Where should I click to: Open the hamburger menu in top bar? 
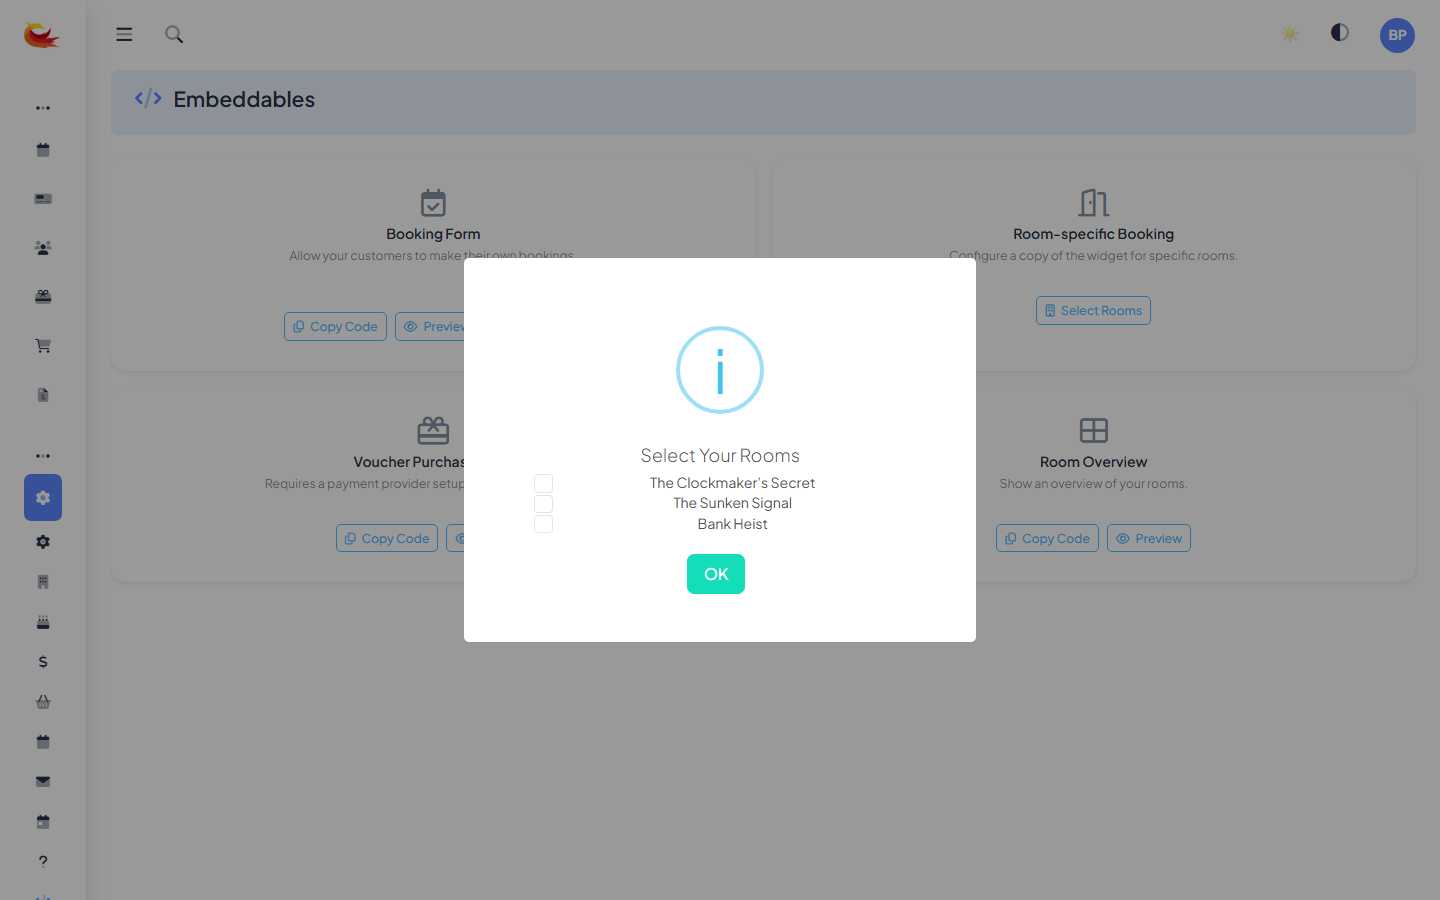124,34
